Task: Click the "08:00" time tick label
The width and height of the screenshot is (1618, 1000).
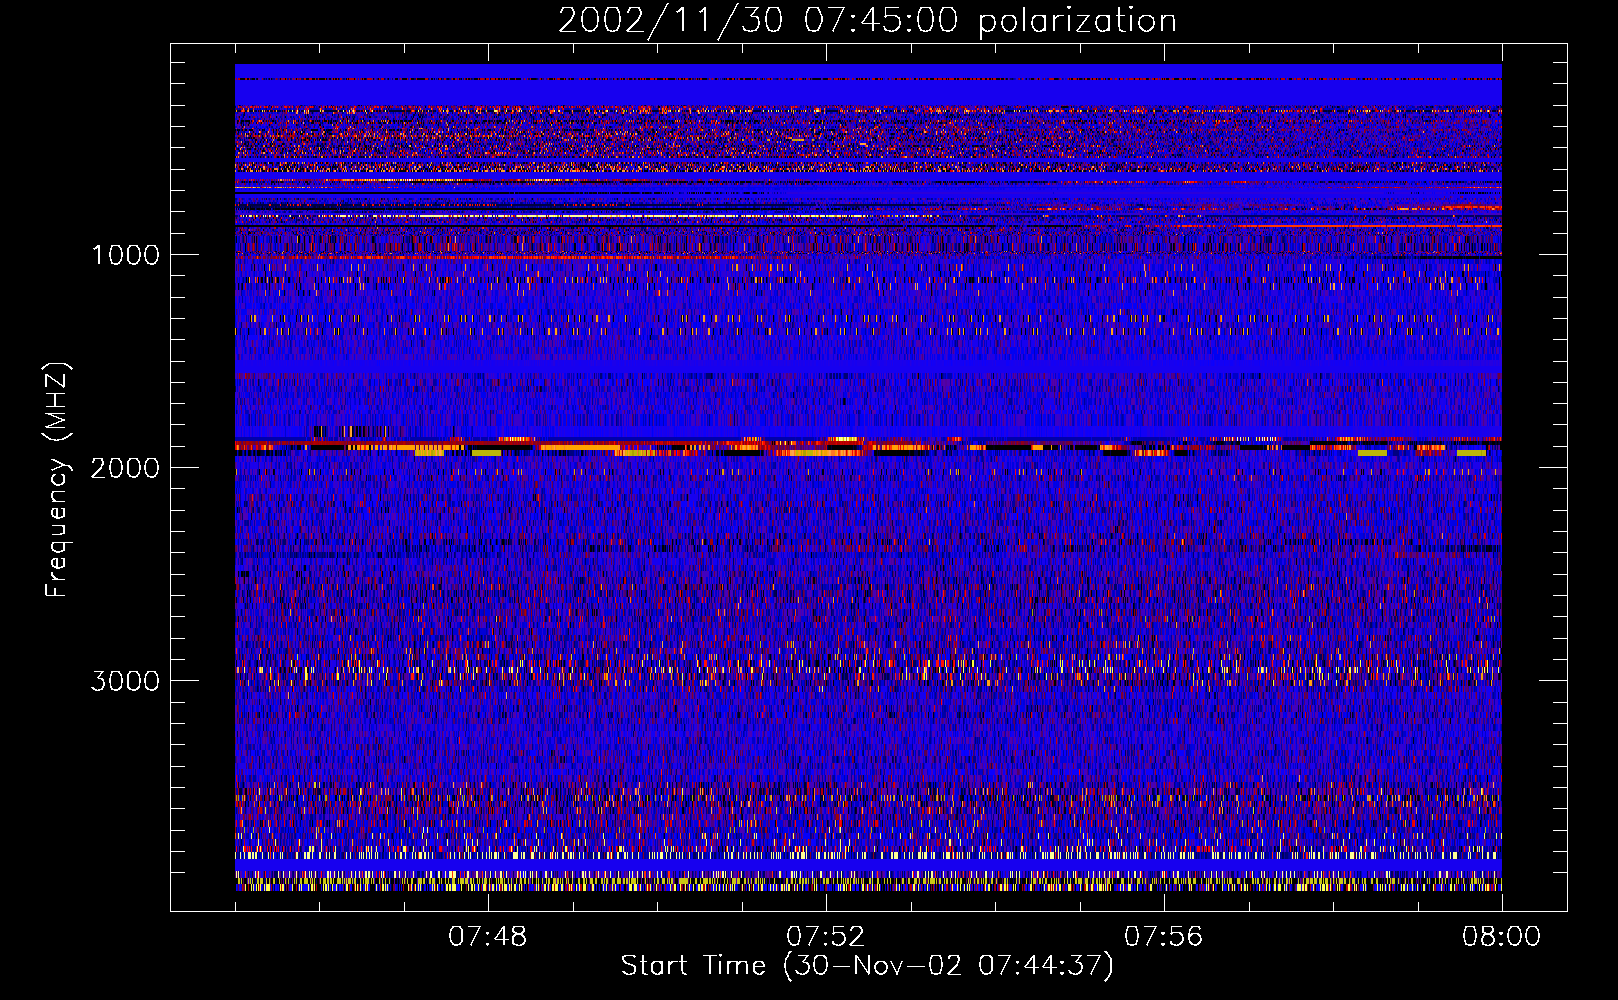Action: pyautogui.click(x=1501, y=937)
